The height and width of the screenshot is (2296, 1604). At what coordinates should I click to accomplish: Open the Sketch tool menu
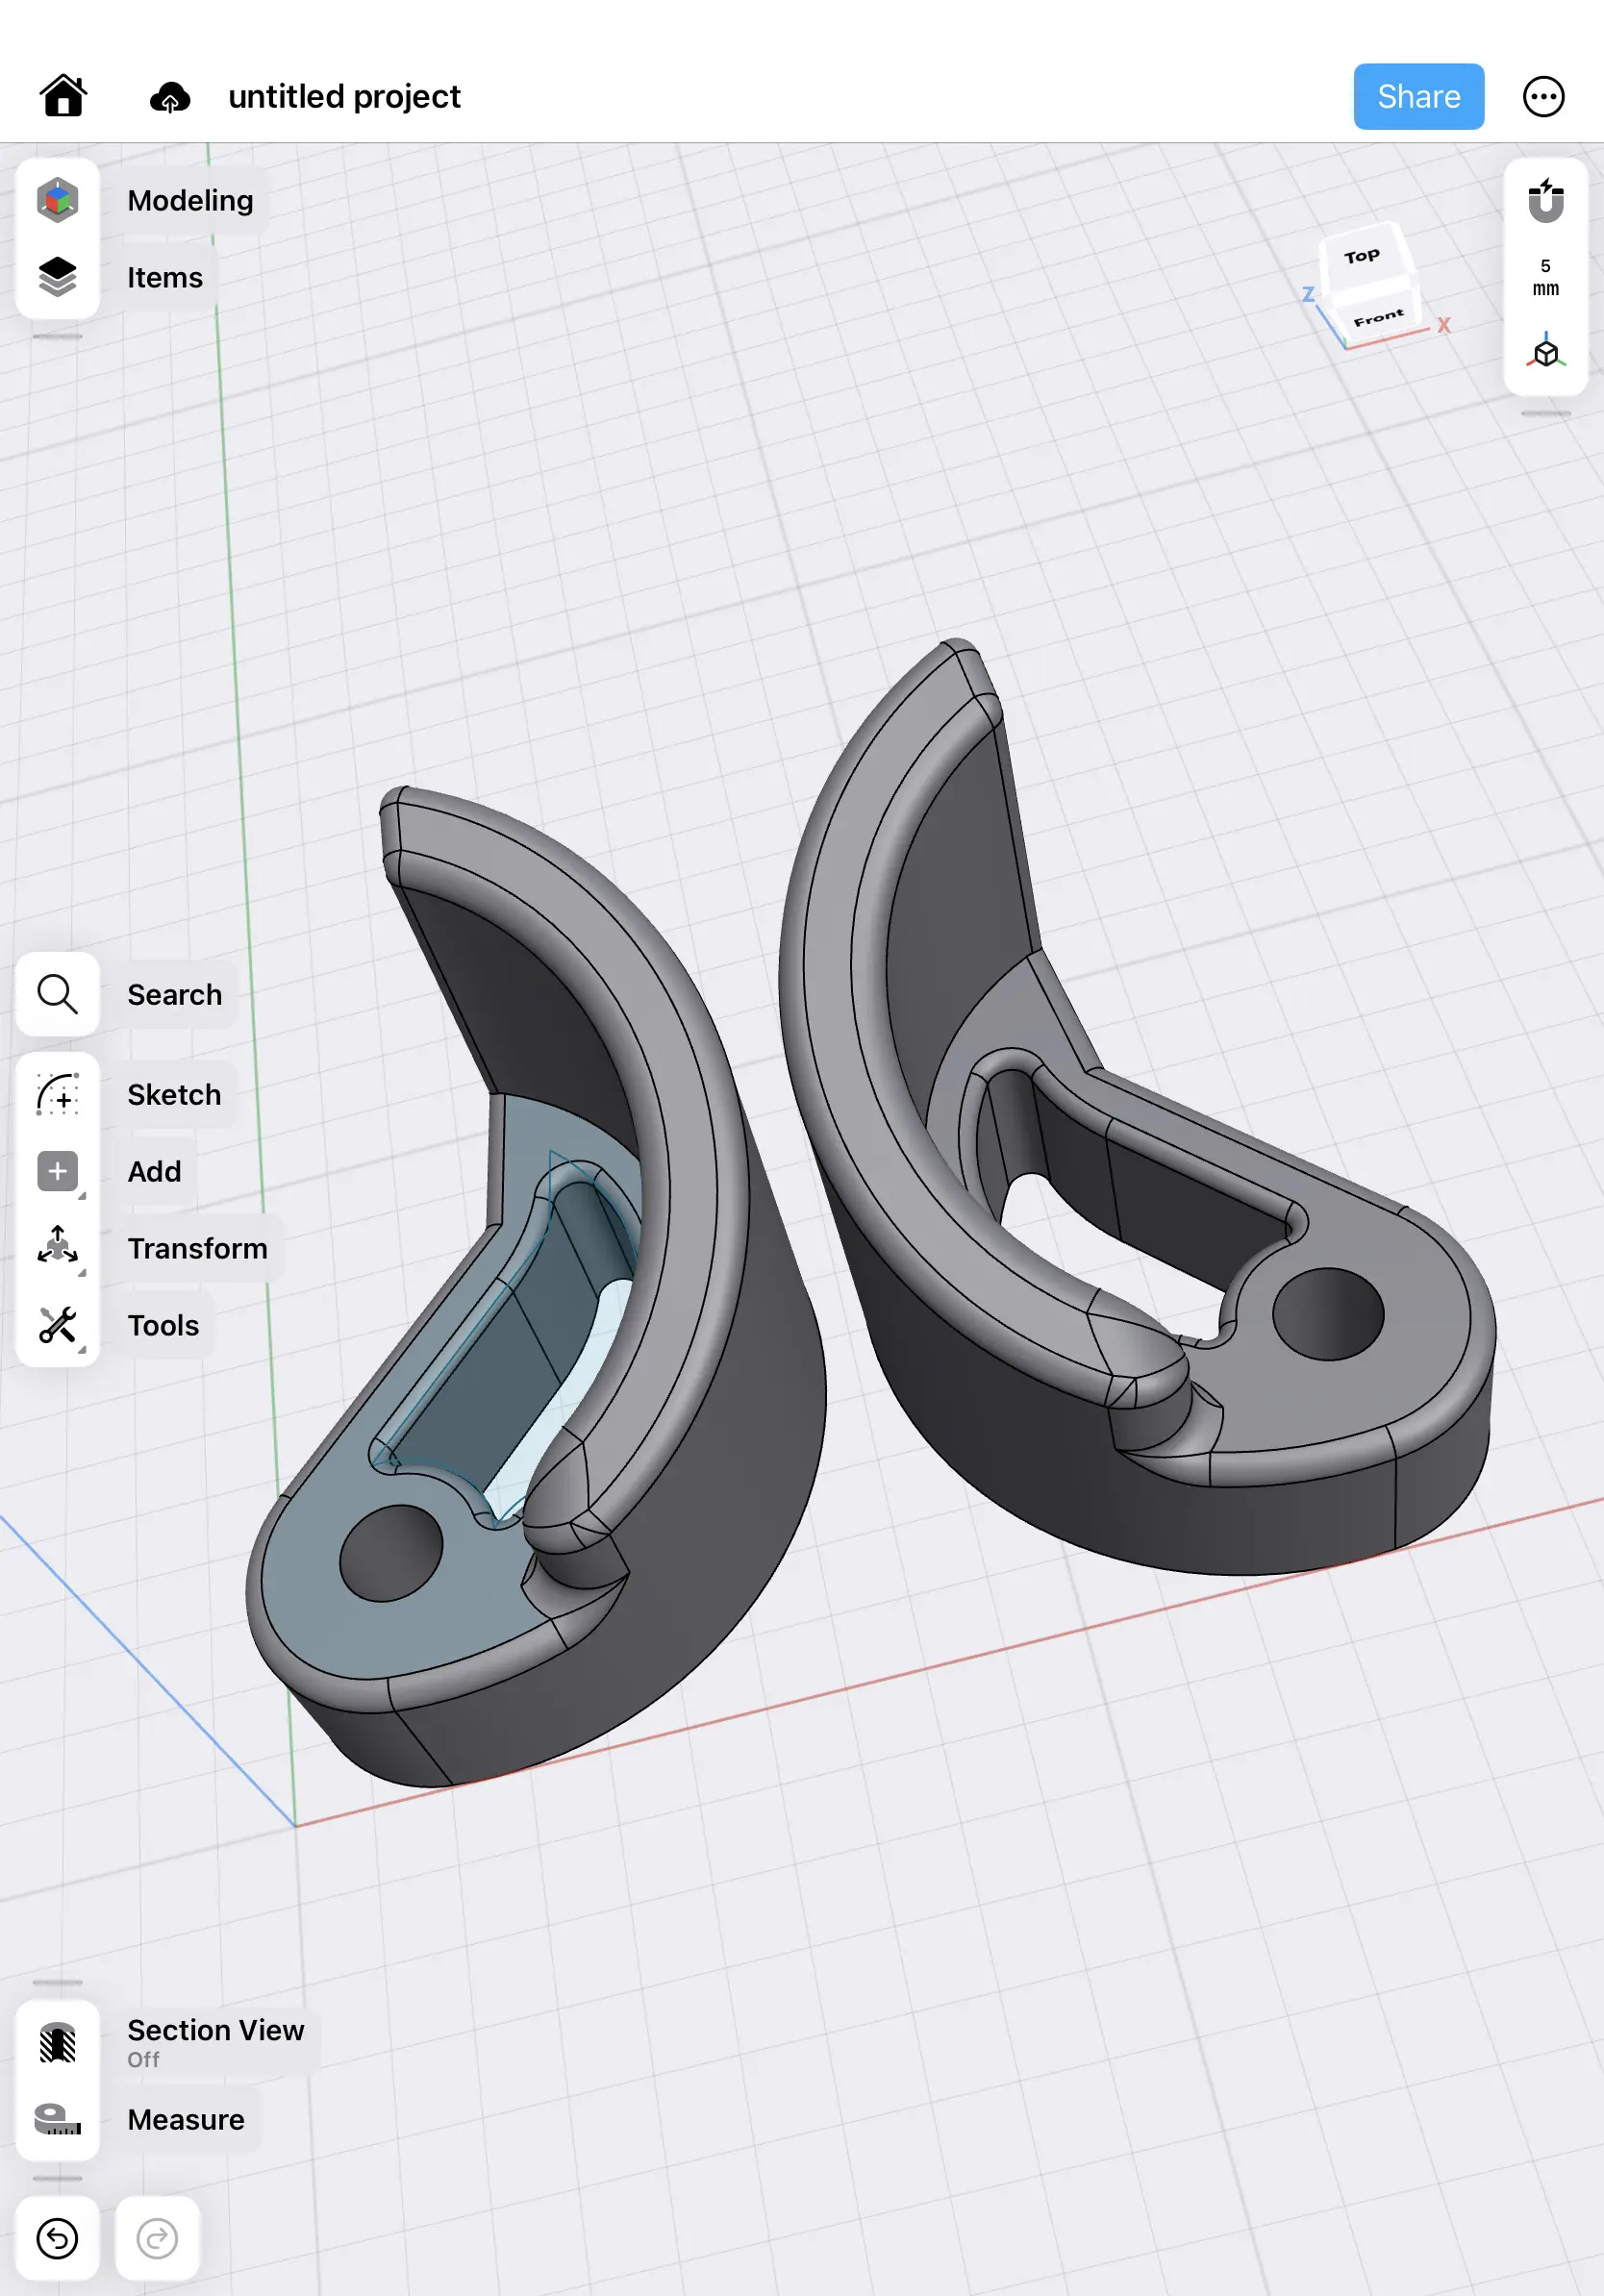click(58, 1095)
